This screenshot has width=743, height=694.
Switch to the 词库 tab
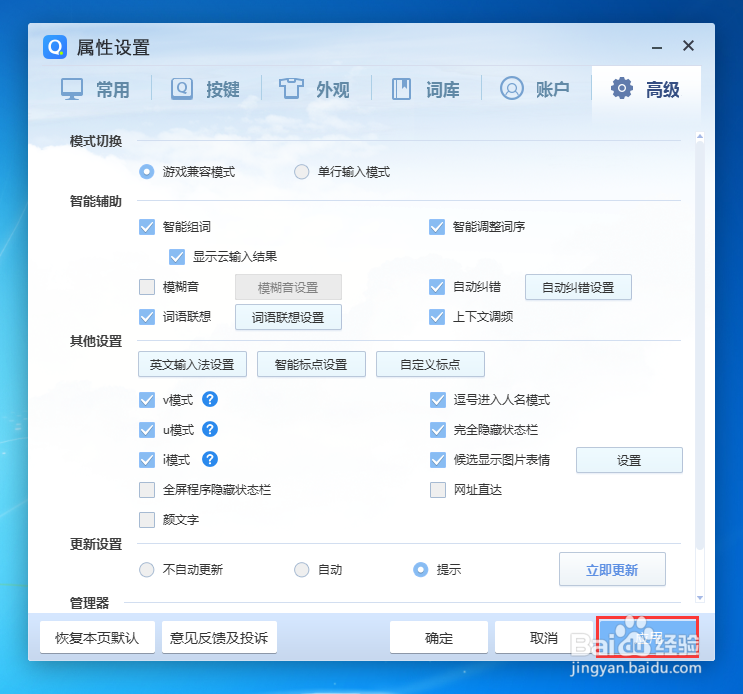coord(426,89)
